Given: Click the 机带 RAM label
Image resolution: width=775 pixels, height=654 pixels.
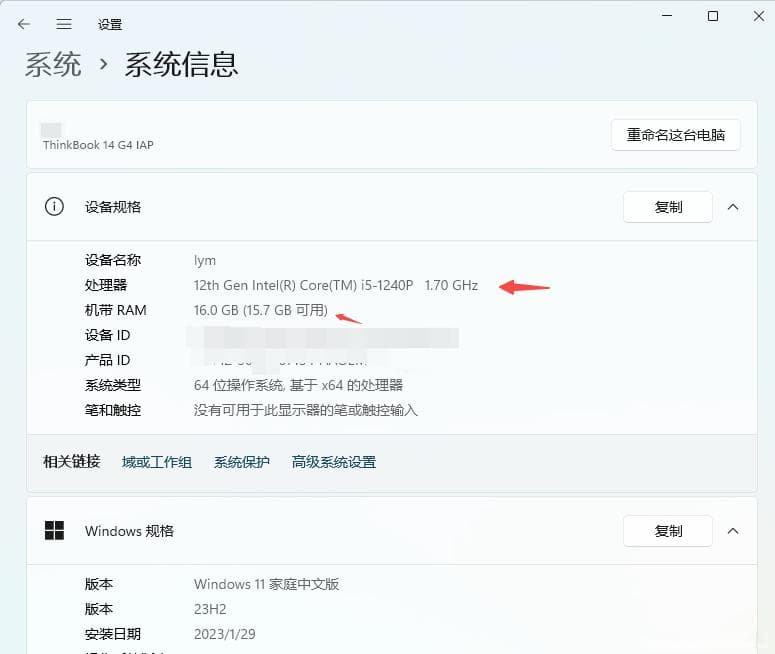Looking at the screenshot, I should click(115, 310).
